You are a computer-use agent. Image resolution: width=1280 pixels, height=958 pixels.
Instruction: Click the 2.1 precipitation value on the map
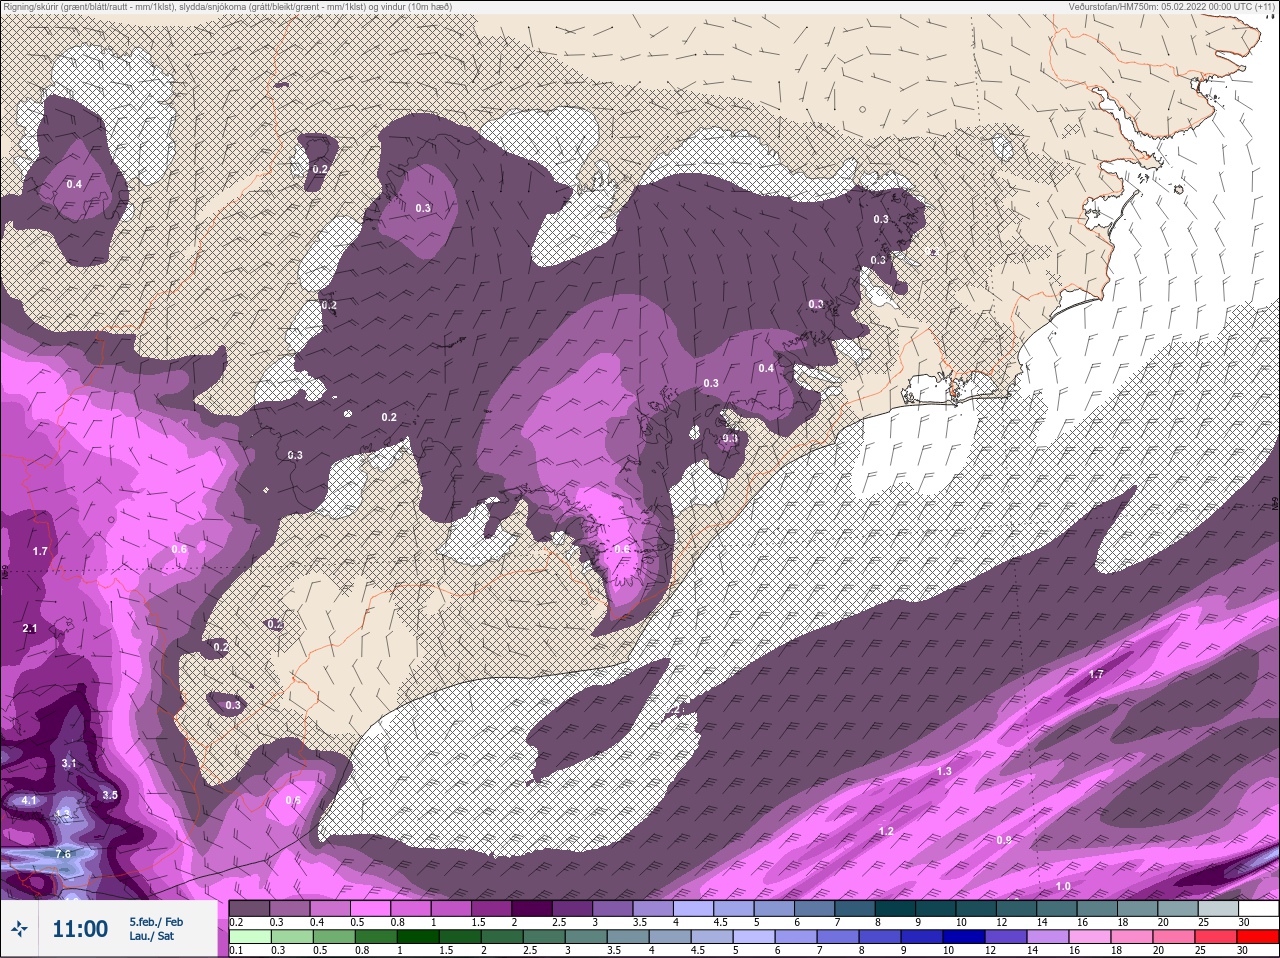click(x=29, y=628)
